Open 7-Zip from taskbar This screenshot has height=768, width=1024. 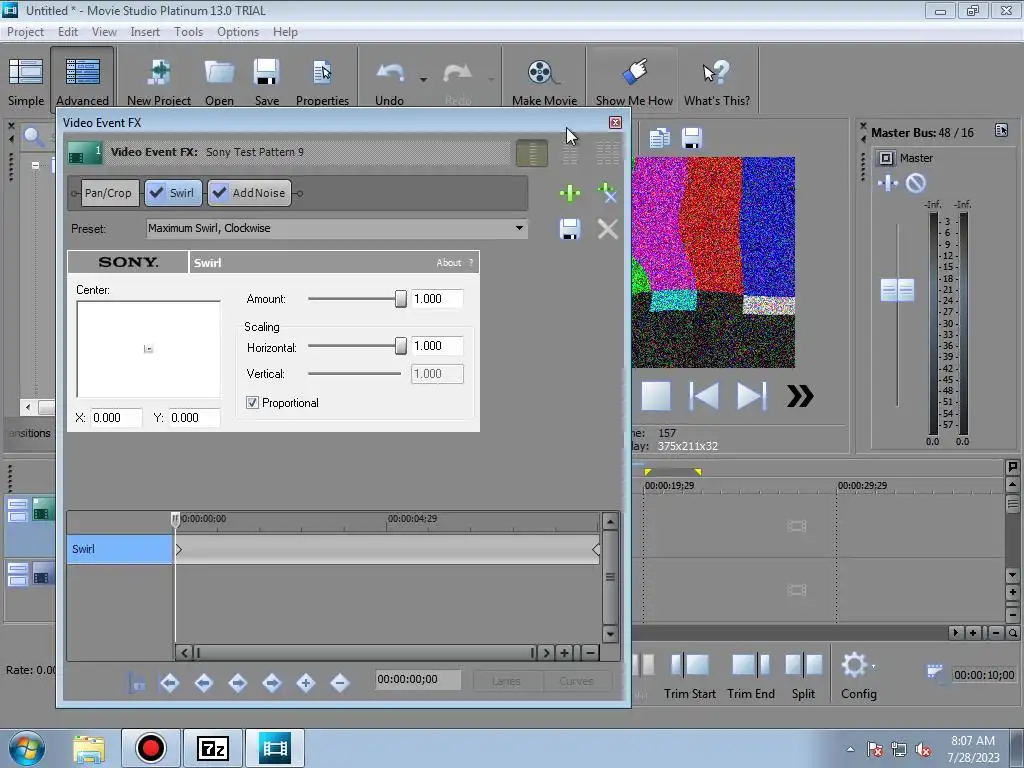(x=213, y=748)
